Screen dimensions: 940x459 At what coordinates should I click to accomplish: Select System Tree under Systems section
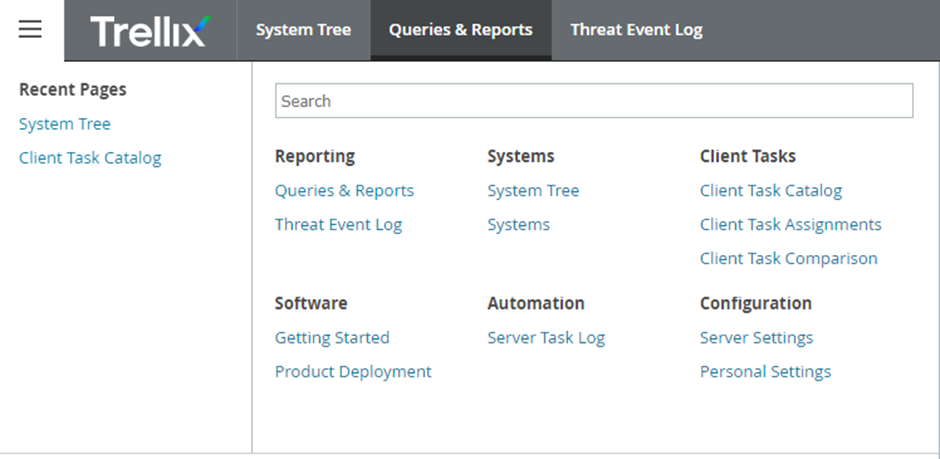(x=533, y=191)
